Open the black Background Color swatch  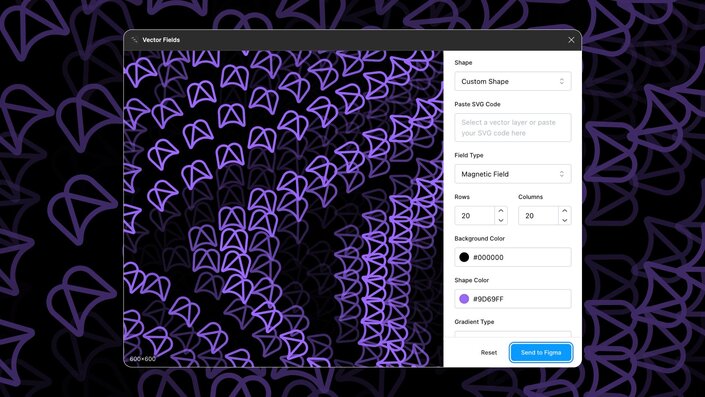click(464, 257)
